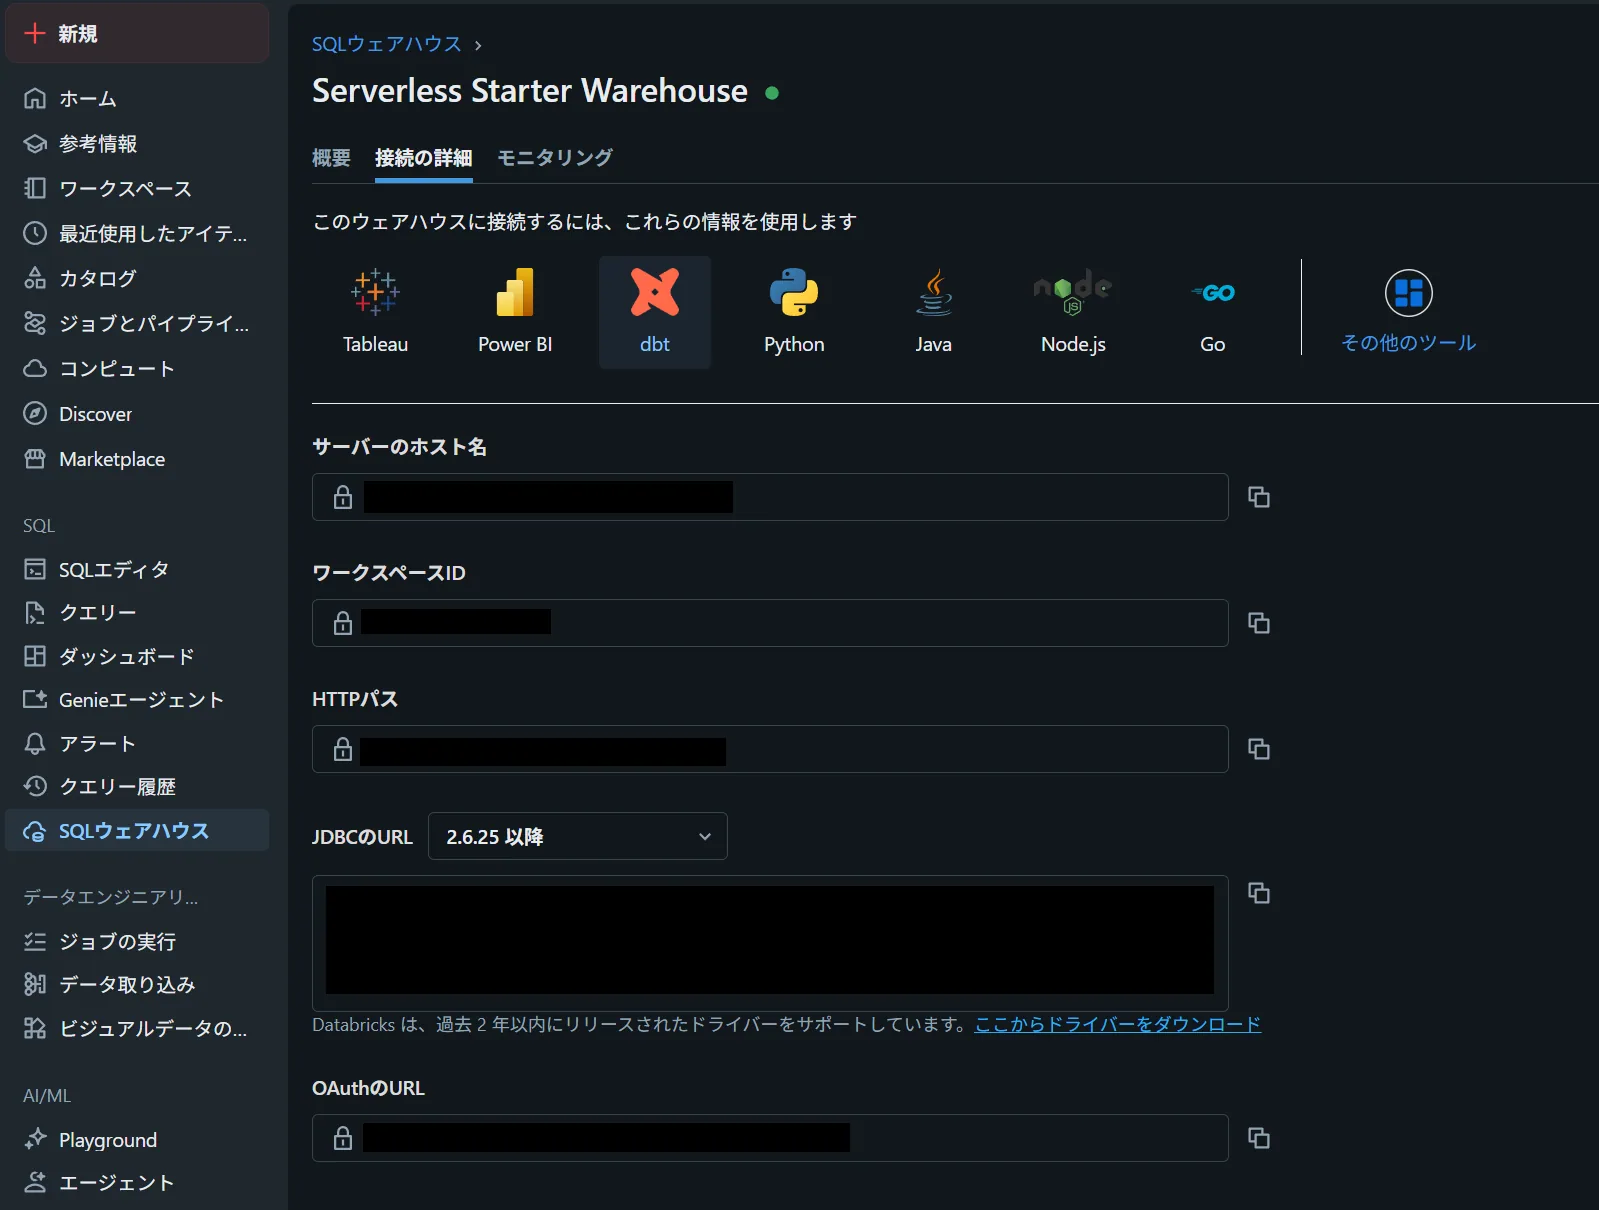Select the dbt connection option
This screenshot has height=1210, width=1599.
[655, 312]
